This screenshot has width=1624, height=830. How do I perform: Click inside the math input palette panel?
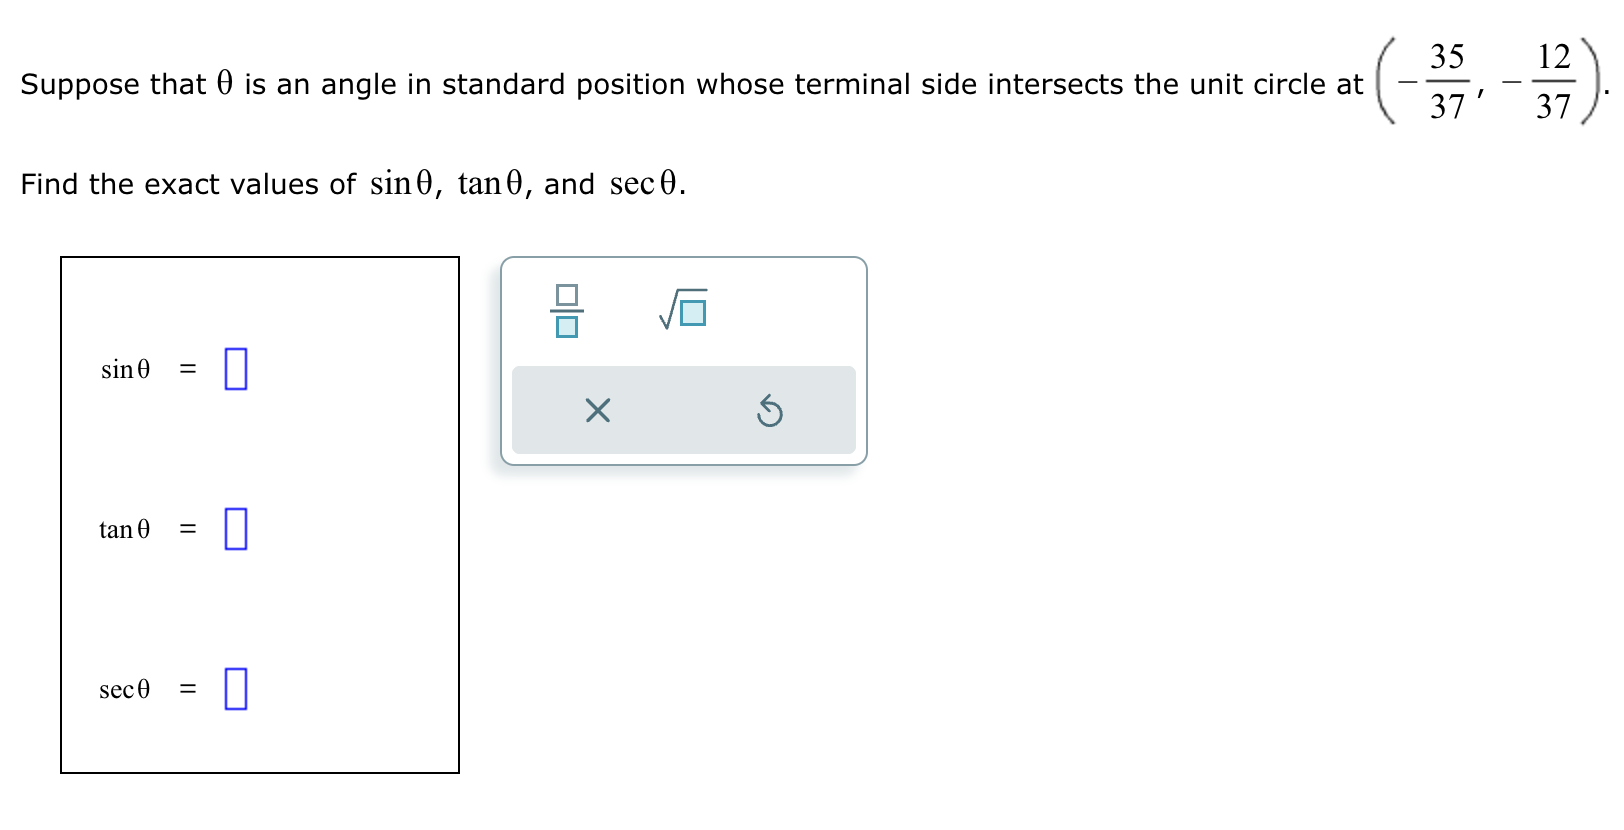[x=685, y=360]
